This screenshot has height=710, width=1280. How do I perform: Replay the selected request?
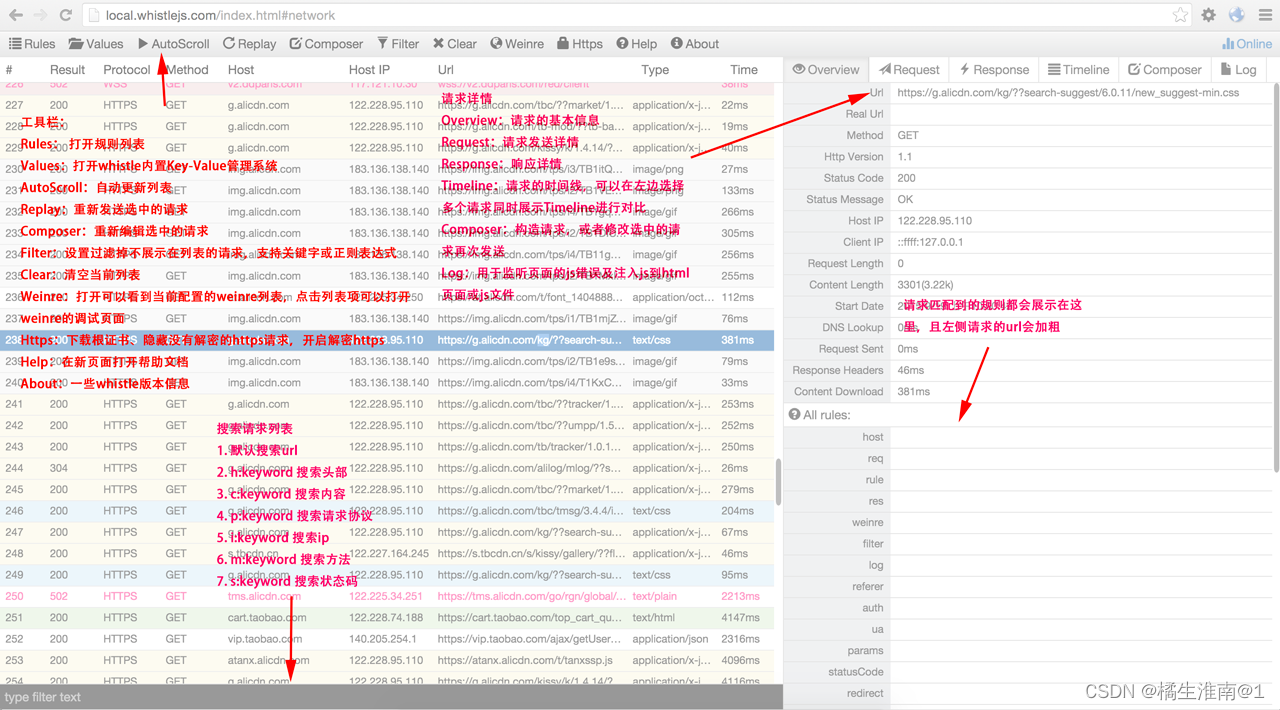(x=249, y=44)
